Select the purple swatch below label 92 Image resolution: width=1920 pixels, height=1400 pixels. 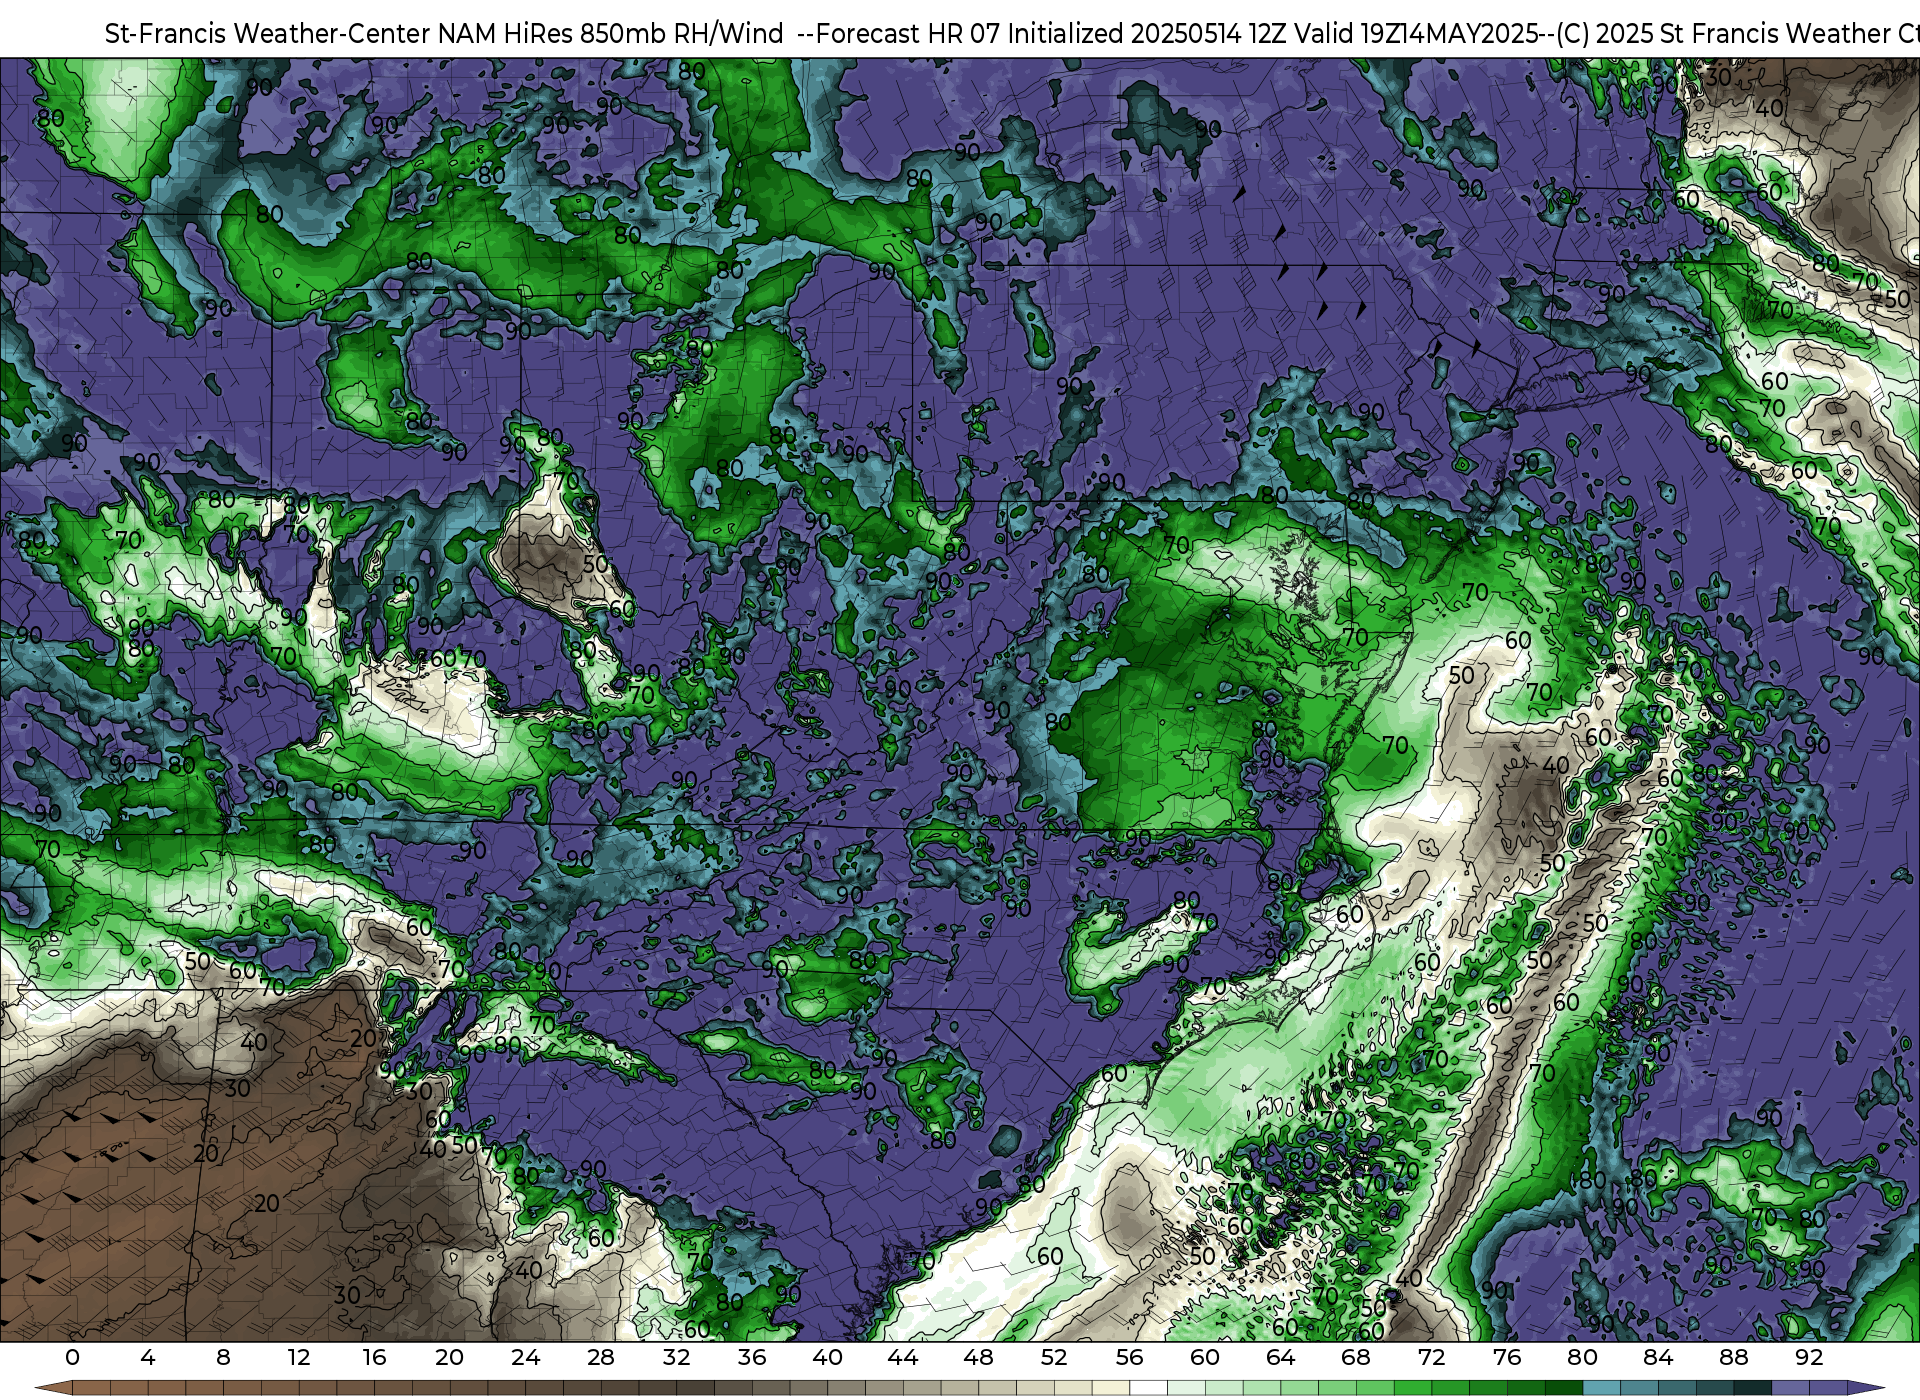click(1827, 1388)
